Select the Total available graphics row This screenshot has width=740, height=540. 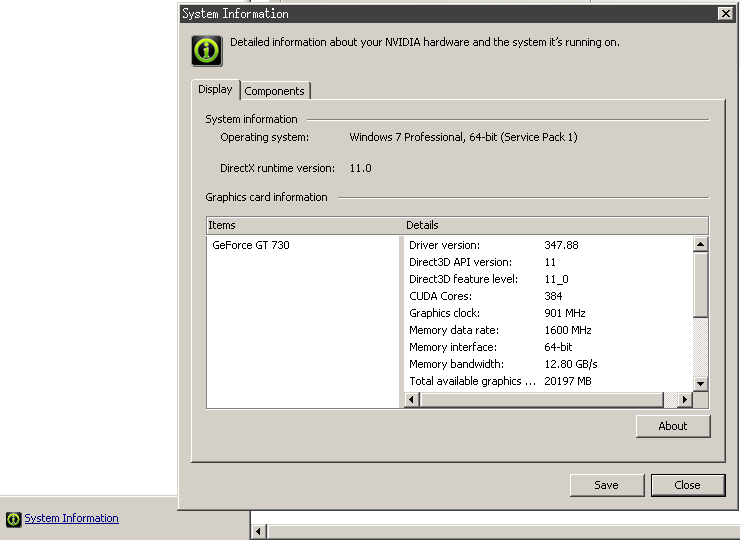[x=548, y=381]
